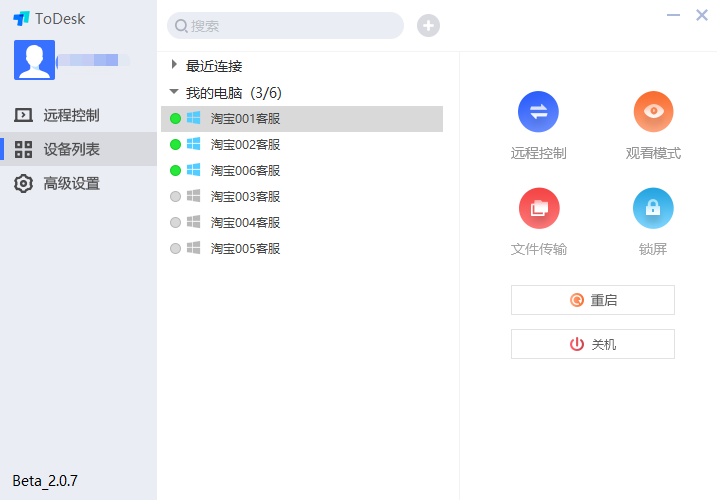
Task: Collapse the 我的电脑 (3/6) device group
Action: pos(175,92)
